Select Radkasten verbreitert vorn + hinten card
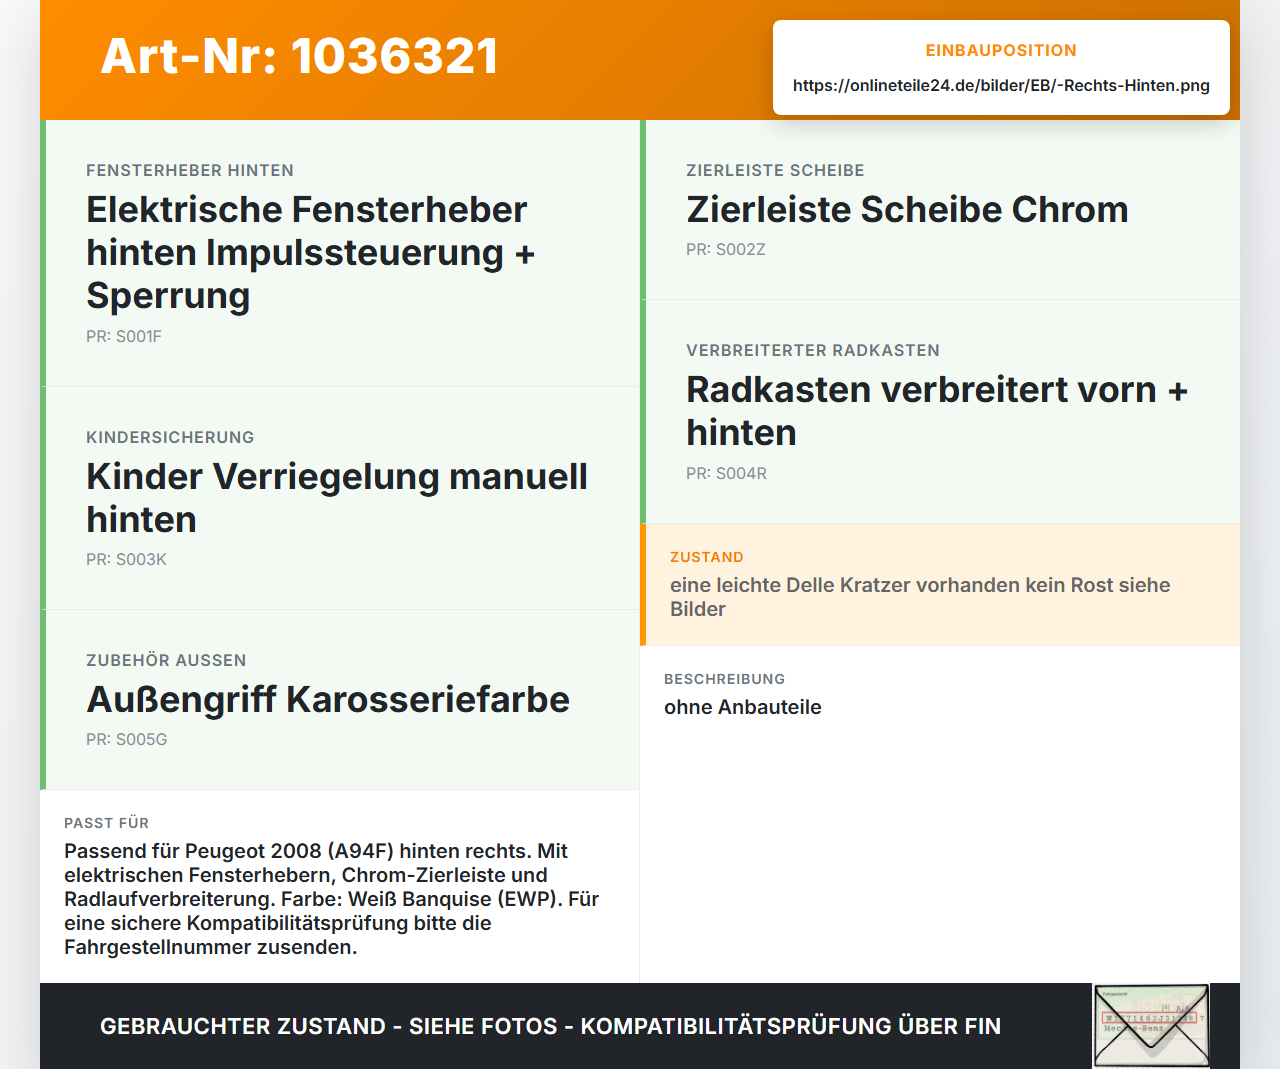 click(940, 411)
